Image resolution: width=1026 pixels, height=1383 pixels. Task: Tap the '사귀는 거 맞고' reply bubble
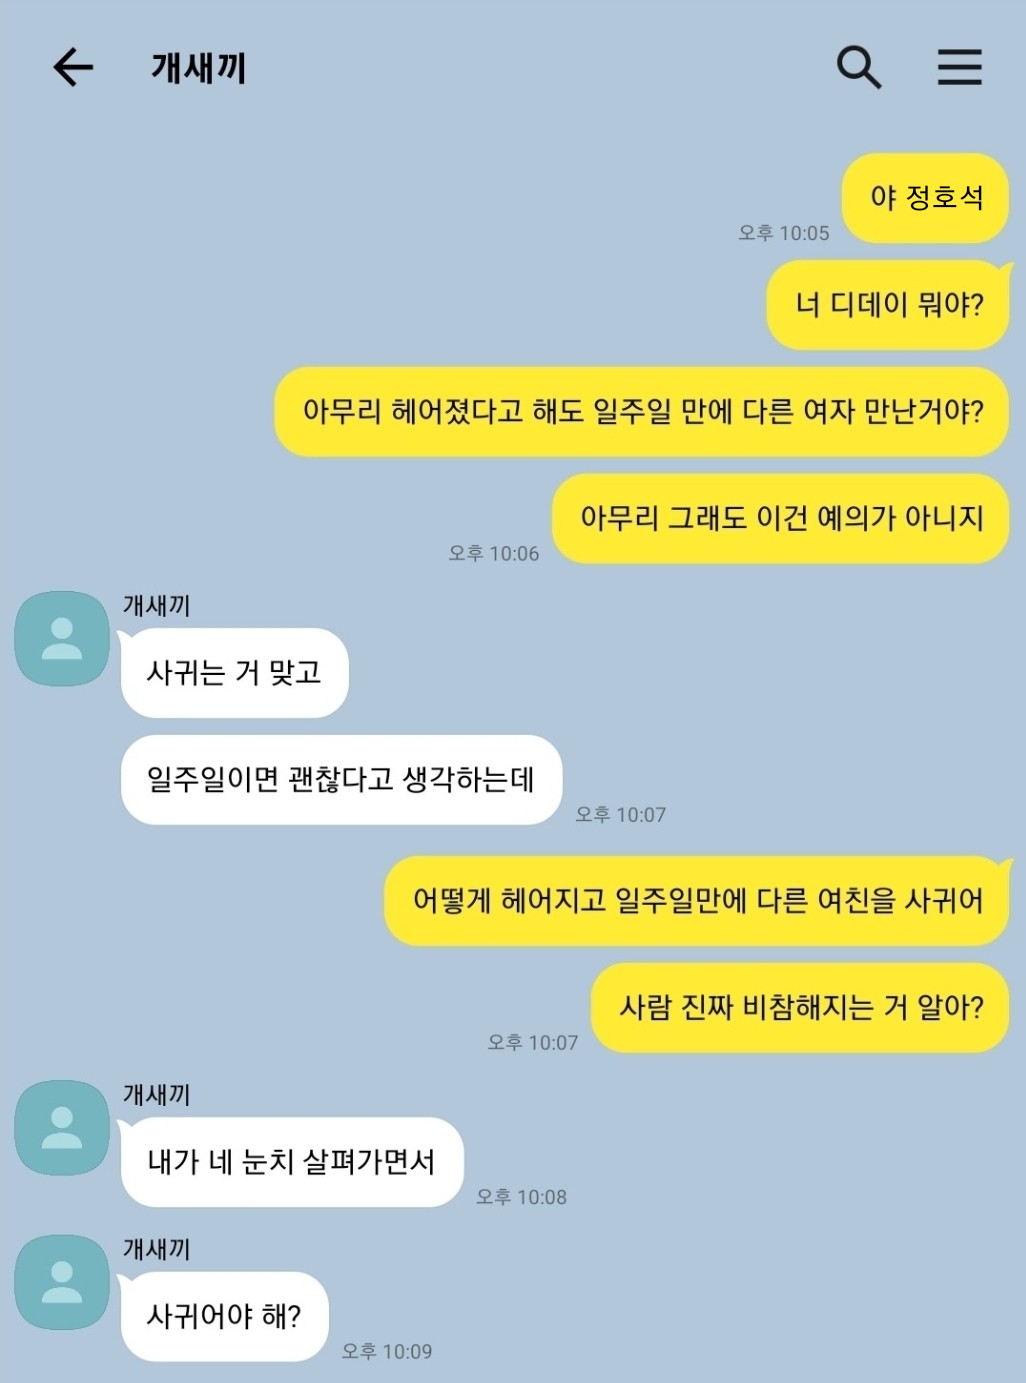click(x=234, y=673)
